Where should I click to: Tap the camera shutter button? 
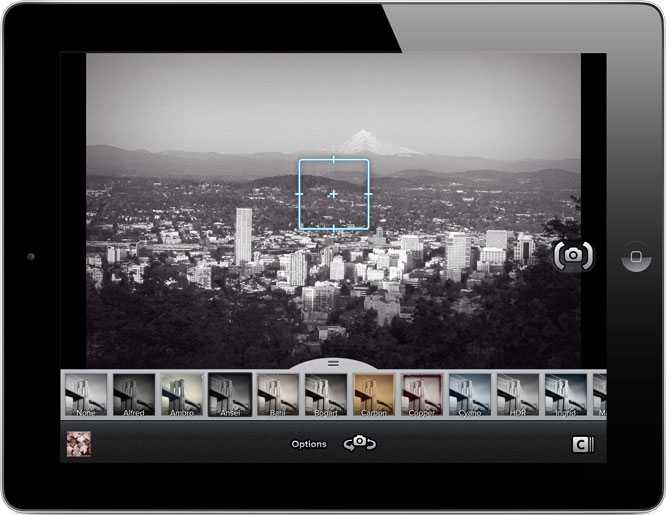[x=574, y=256]
